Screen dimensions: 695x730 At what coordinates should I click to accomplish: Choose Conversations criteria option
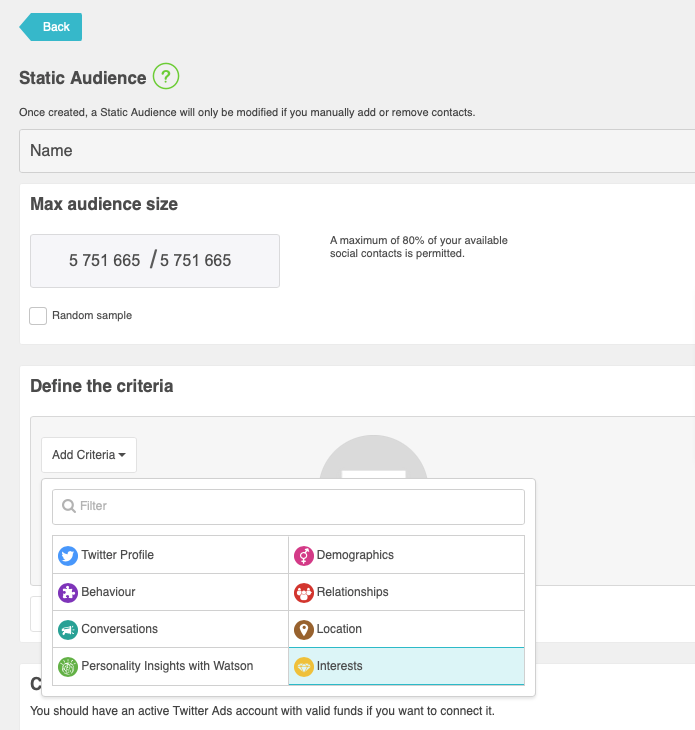point(170,629)
